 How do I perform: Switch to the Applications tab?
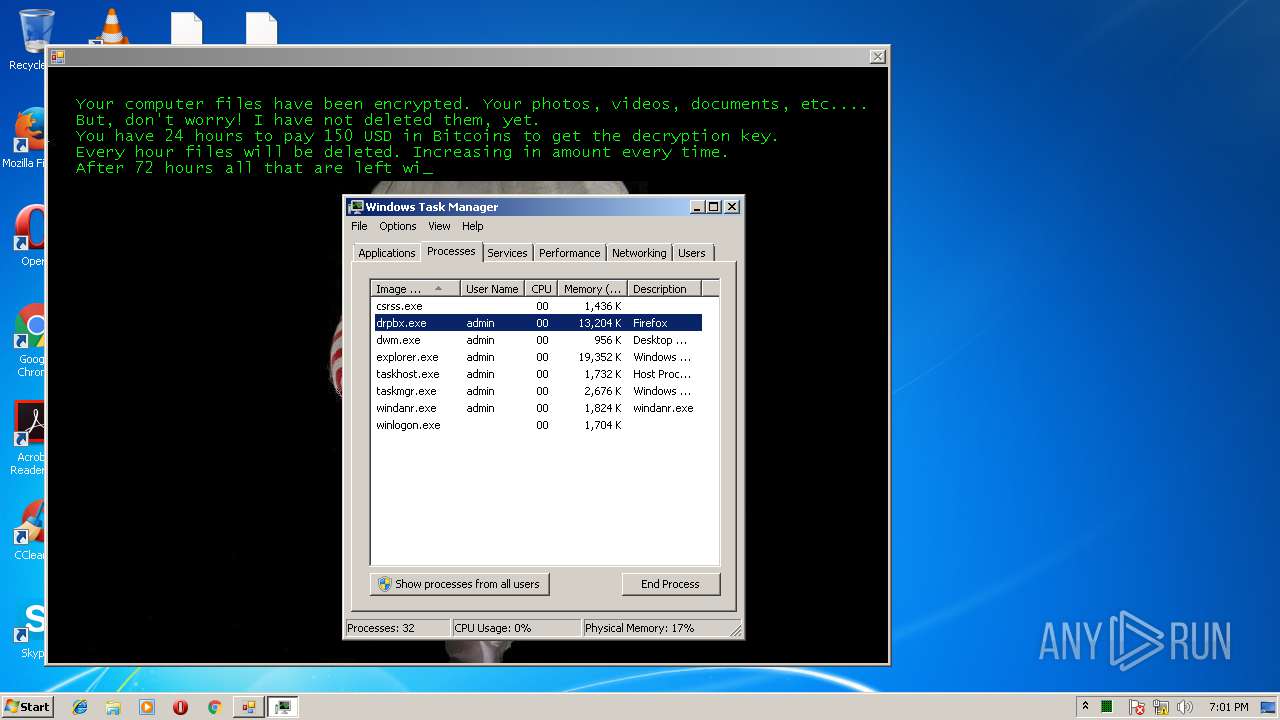386,253
